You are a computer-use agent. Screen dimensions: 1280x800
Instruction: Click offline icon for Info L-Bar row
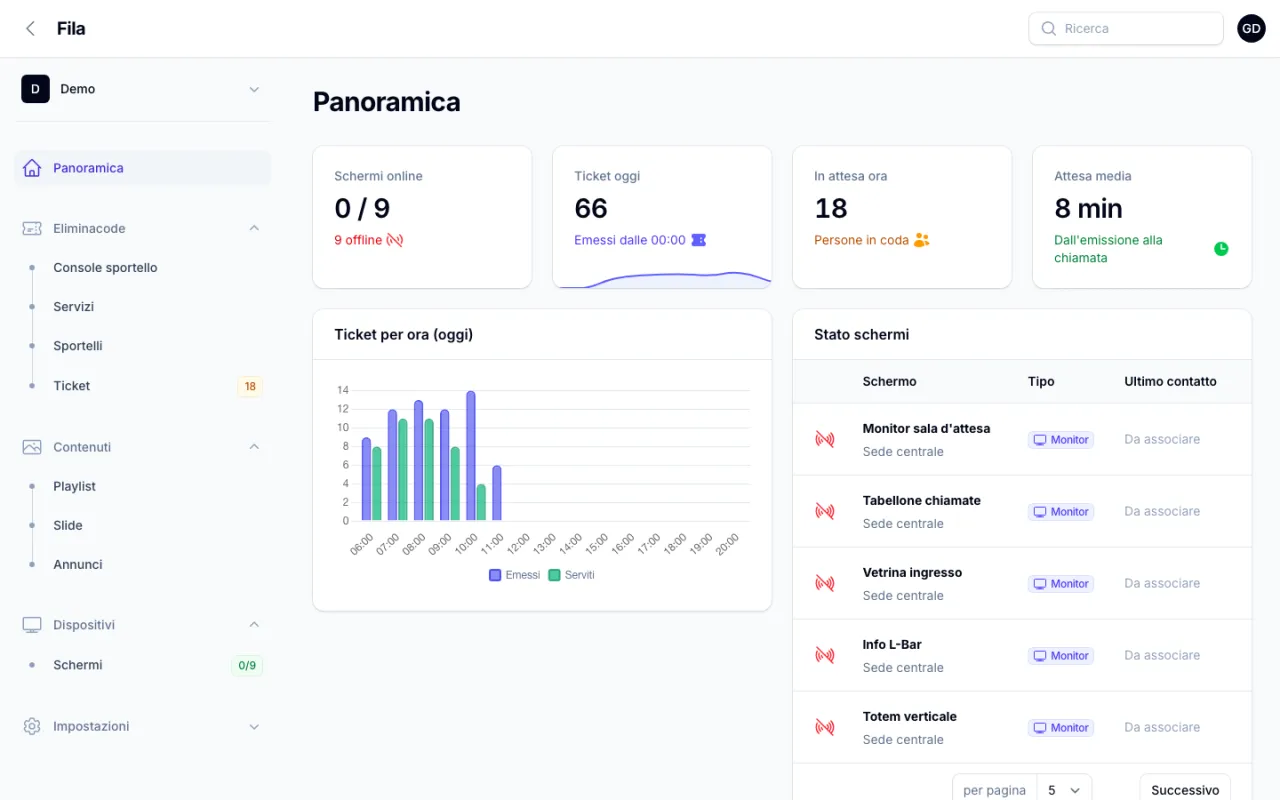pyautogui.click(x=825, y=655)
